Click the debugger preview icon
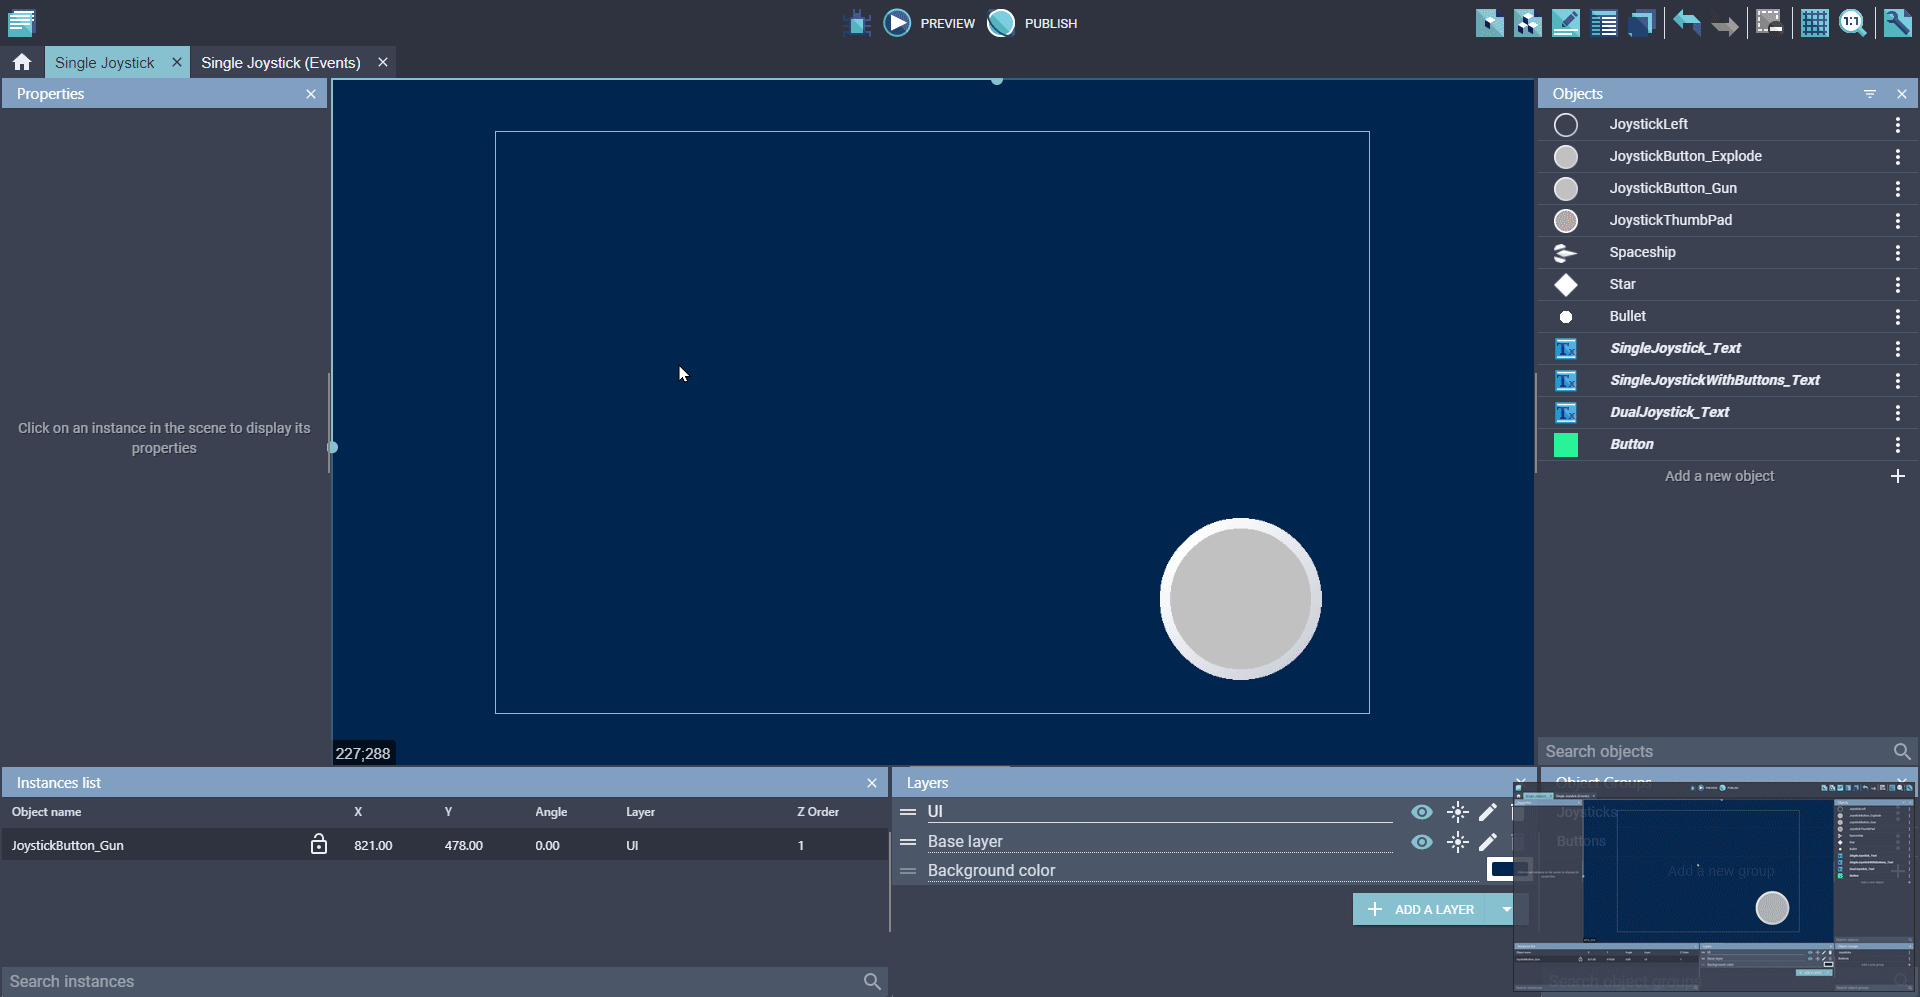 (857, 23)
